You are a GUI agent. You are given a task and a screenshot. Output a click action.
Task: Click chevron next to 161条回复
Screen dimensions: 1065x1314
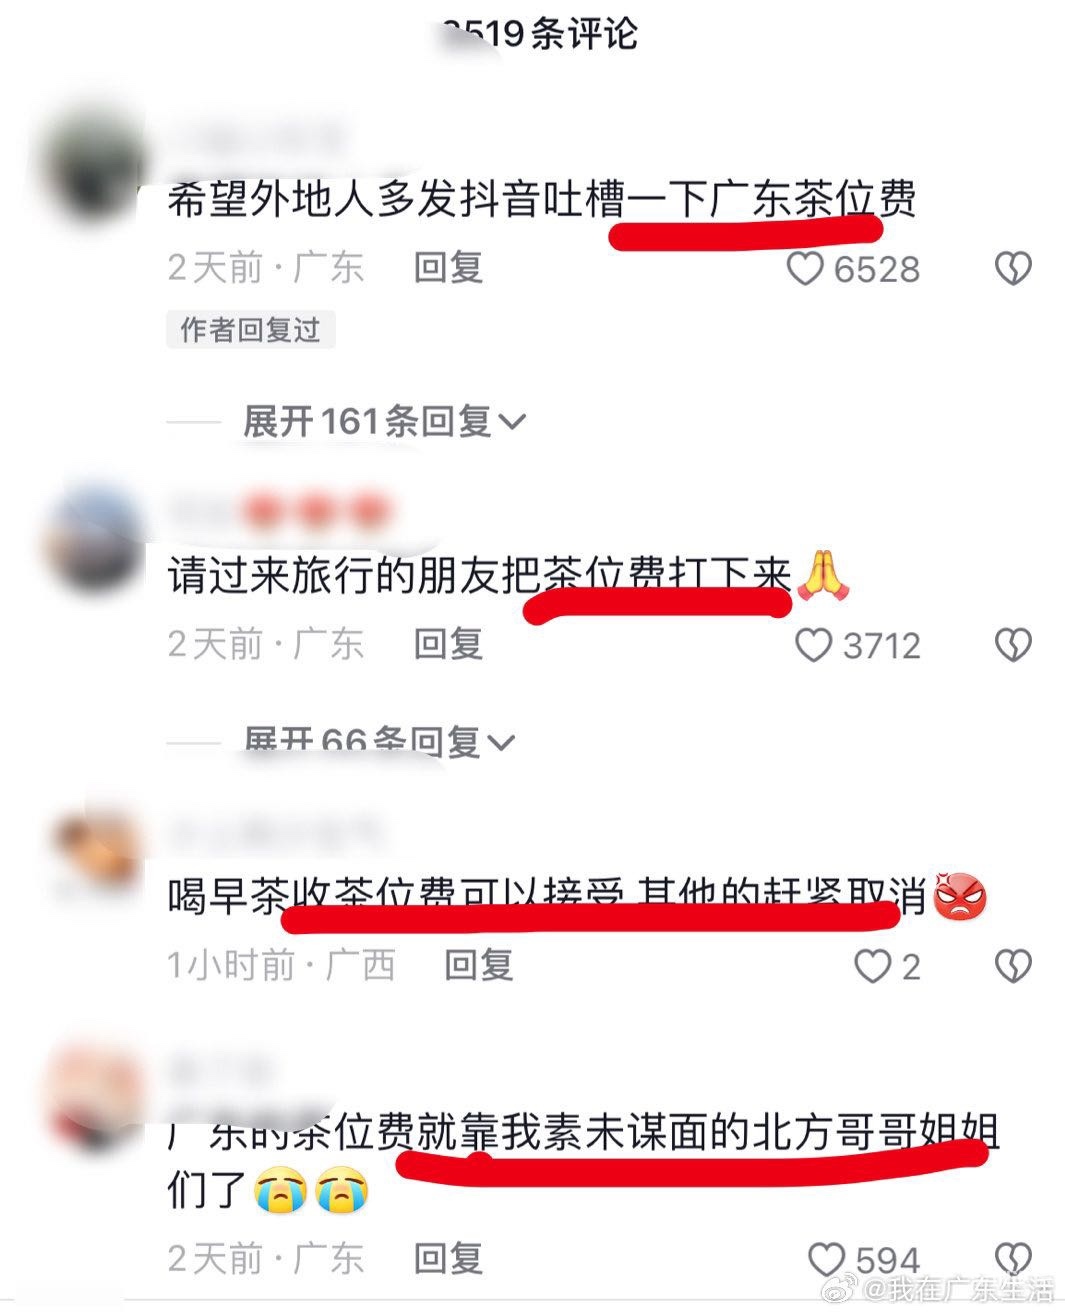coord(511,422)
